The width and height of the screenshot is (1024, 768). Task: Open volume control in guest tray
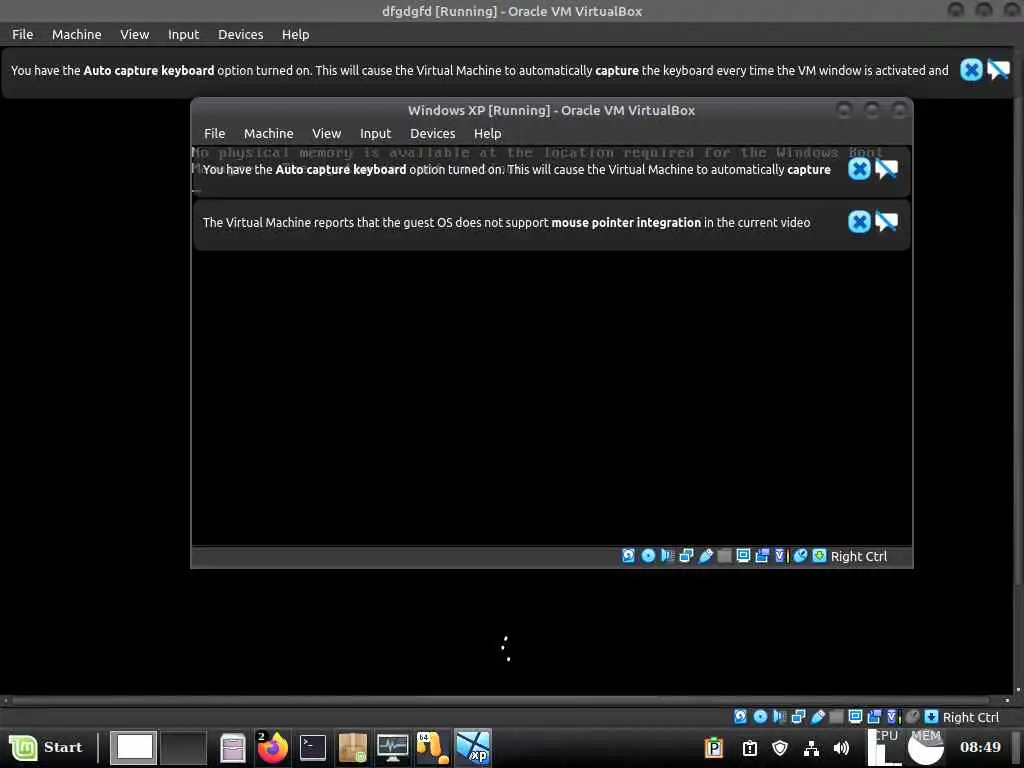[841, 748]
